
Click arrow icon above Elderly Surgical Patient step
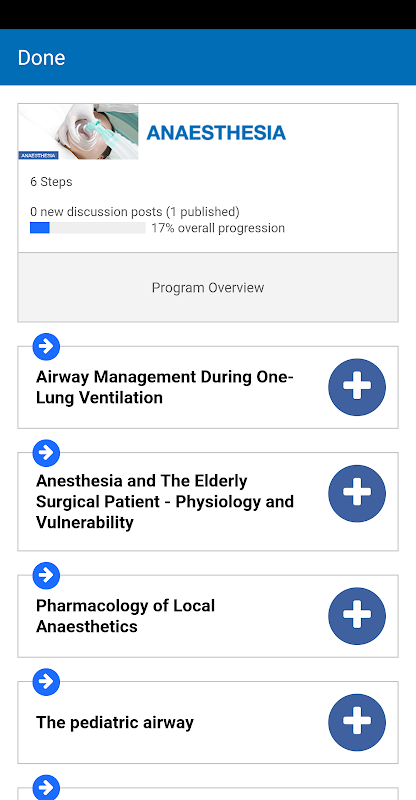(x=46, y=453)
